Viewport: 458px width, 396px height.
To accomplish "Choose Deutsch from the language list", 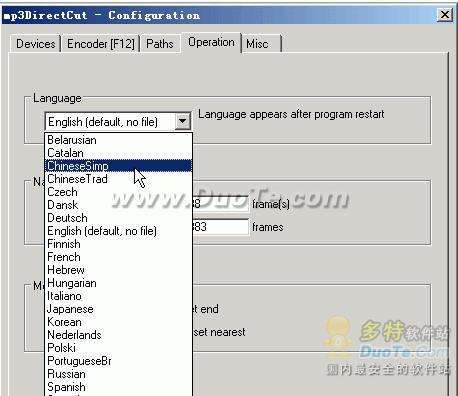I will 118,218.
